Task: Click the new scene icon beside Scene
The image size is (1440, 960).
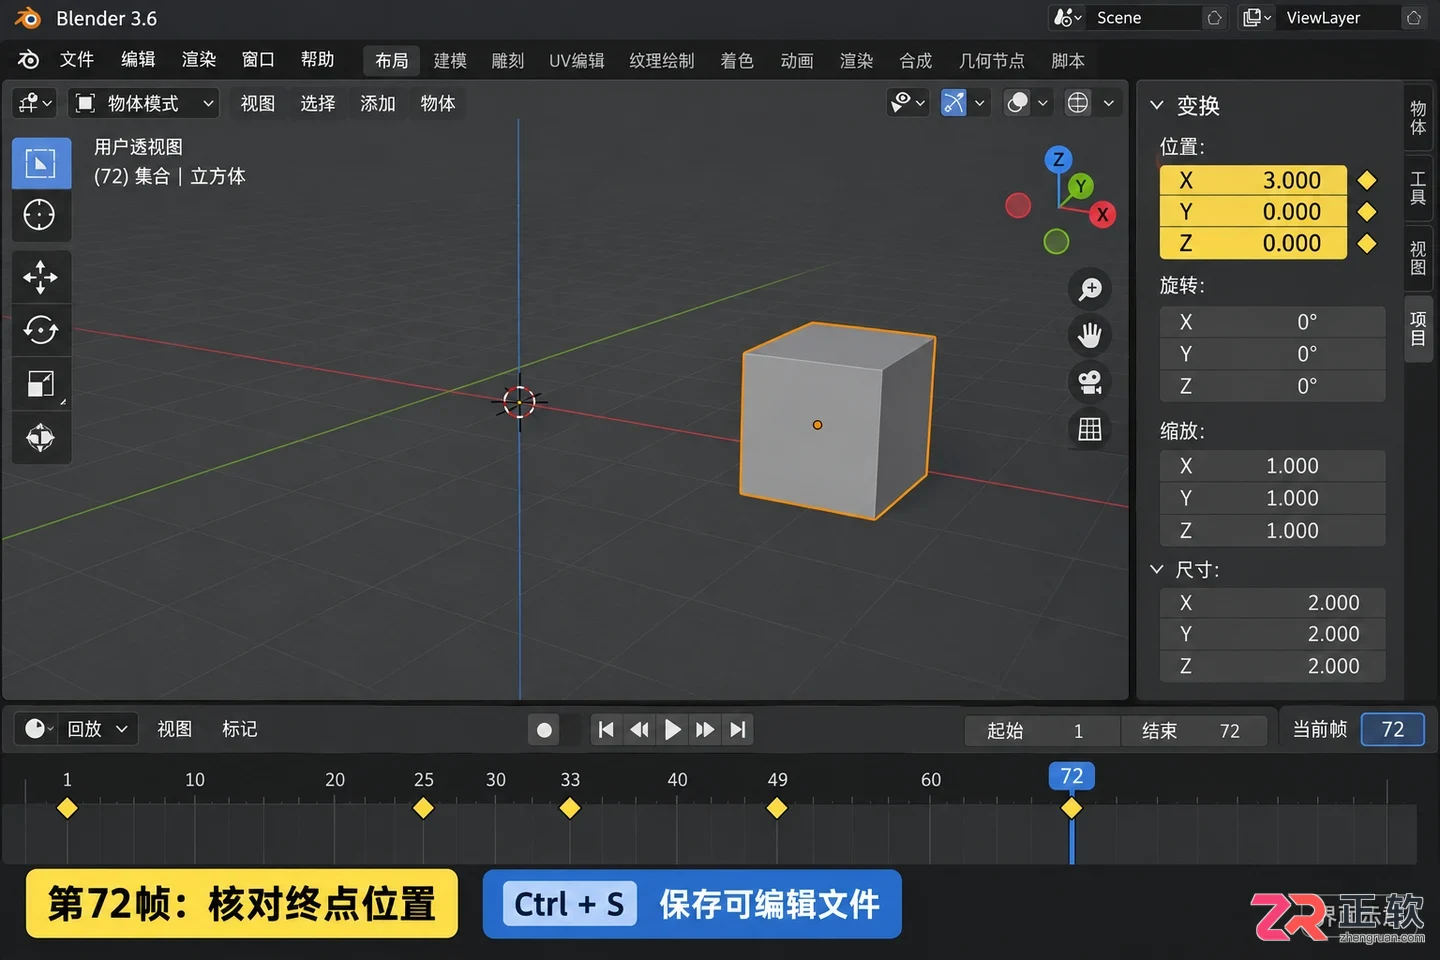Action: point(1214,18)
